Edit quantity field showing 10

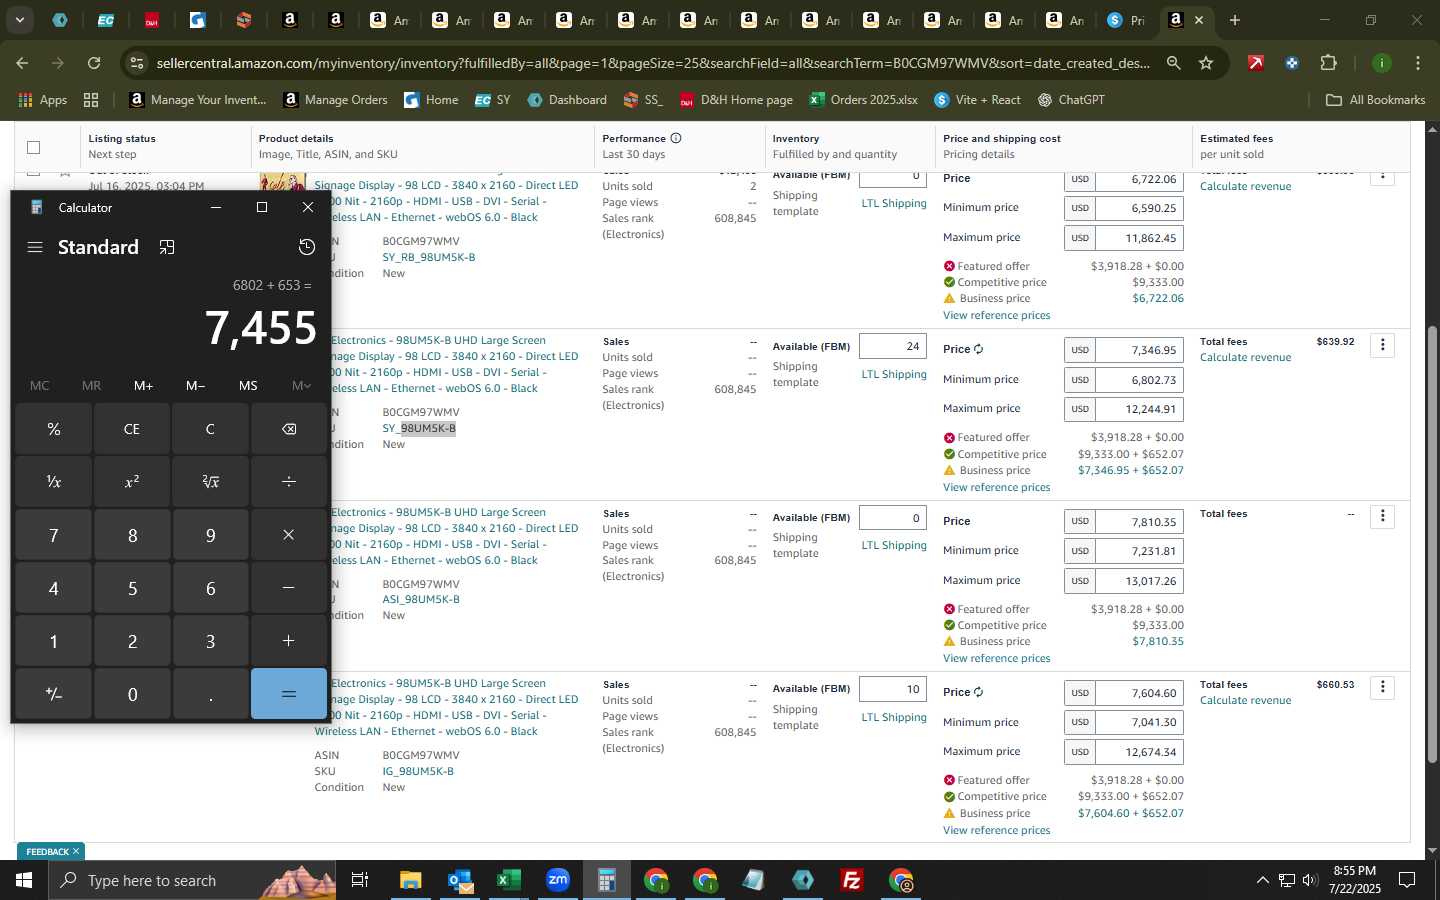point(893,689)
